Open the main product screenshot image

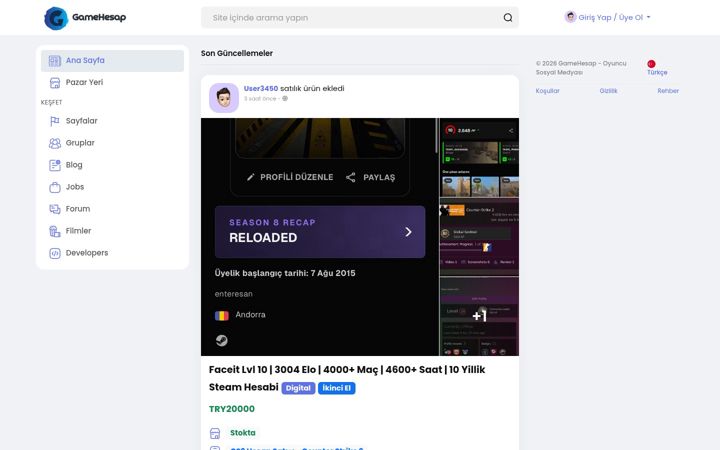(320, 237)
